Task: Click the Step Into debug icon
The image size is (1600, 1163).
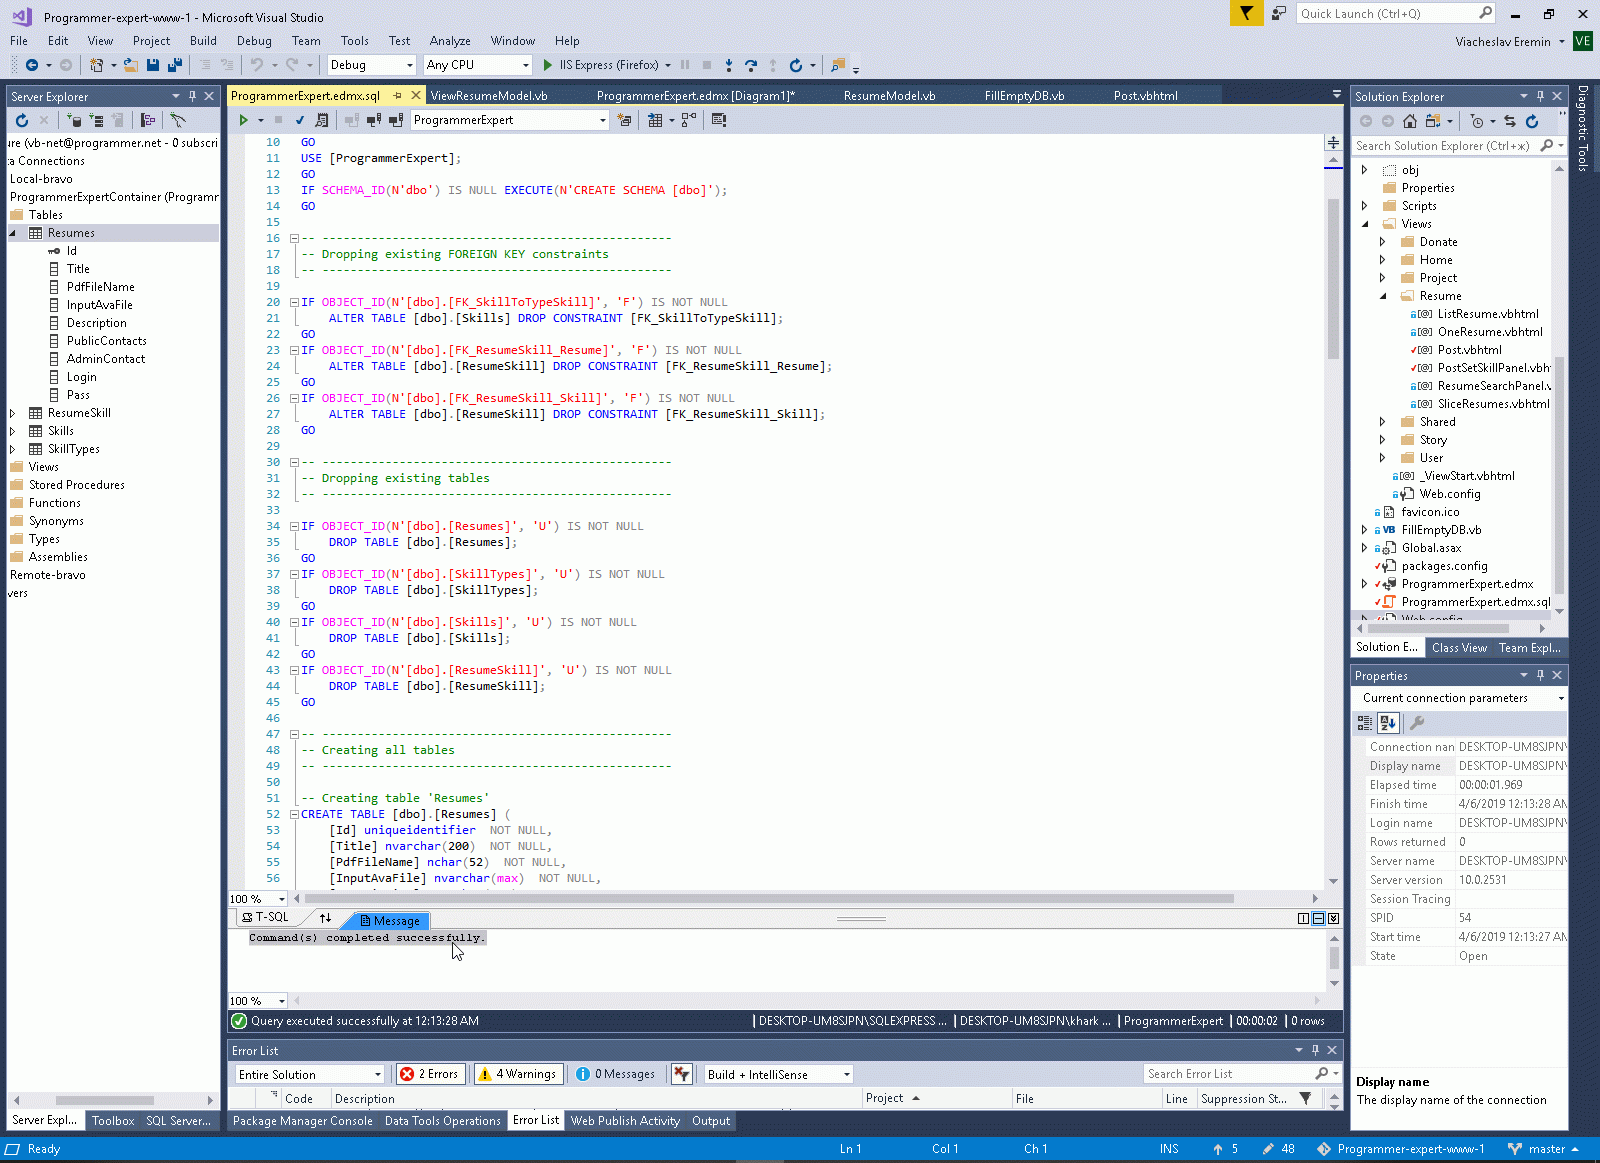Action: pos(729,65)
